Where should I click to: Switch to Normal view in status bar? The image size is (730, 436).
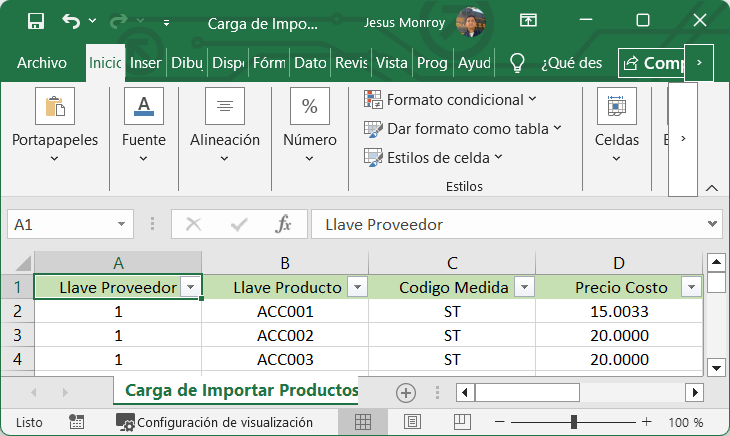pos(363,422)
